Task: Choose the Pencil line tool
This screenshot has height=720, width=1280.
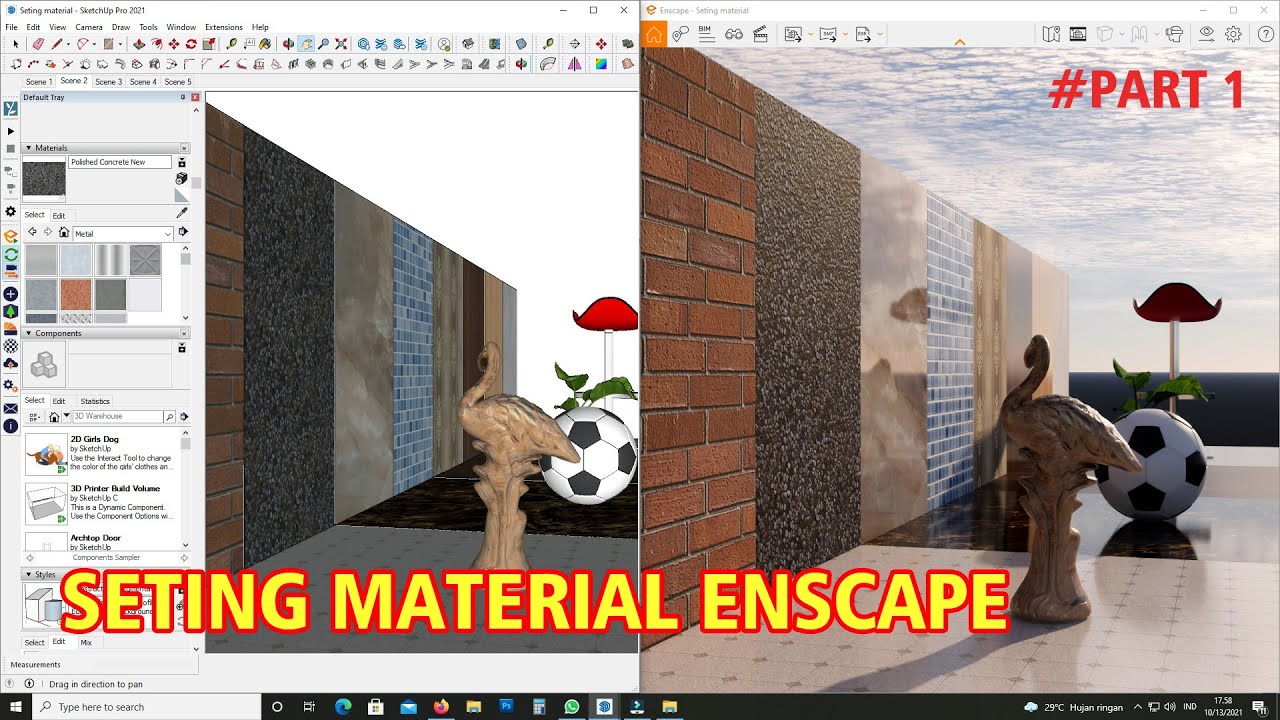Action: click(57, 44)
